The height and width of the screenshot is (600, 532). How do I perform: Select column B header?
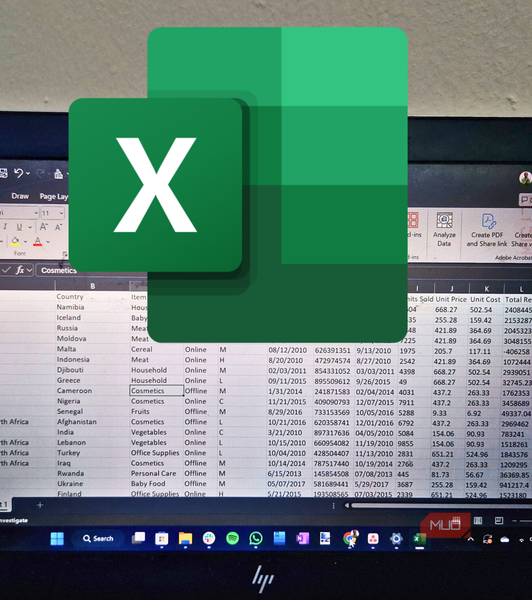pyautogui.click(x=93, y=286)
